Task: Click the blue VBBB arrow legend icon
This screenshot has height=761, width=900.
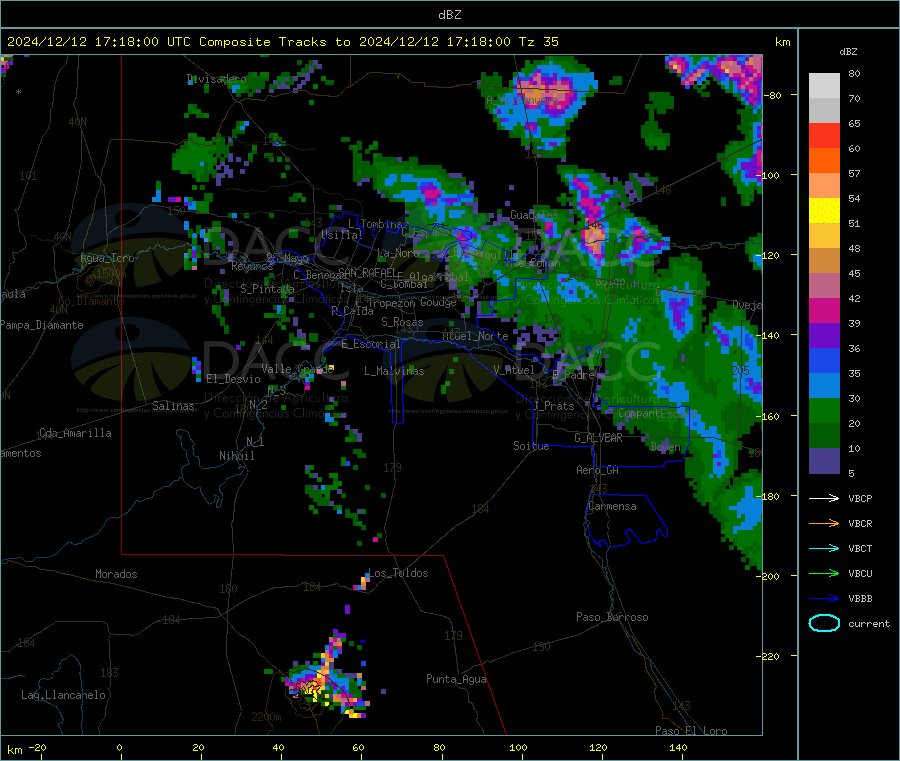Action: click(x=824, y=598)
